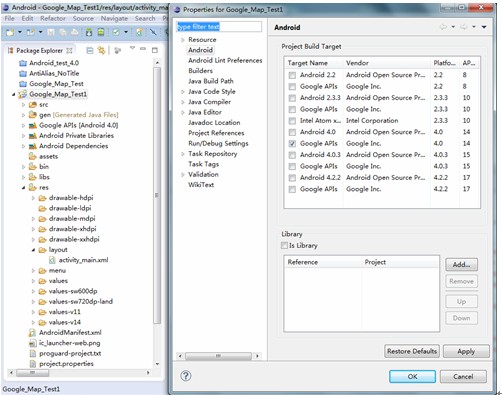Expand the Java Code Style node
The width and height of the screenshot is (502, 395).
(183, 92)
